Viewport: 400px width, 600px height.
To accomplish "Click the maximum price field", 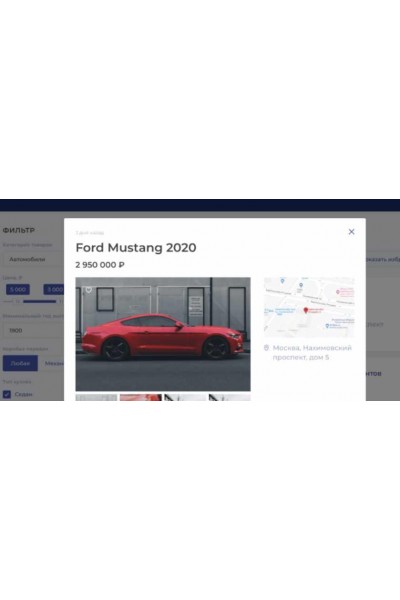I will (x=54, y=289).
